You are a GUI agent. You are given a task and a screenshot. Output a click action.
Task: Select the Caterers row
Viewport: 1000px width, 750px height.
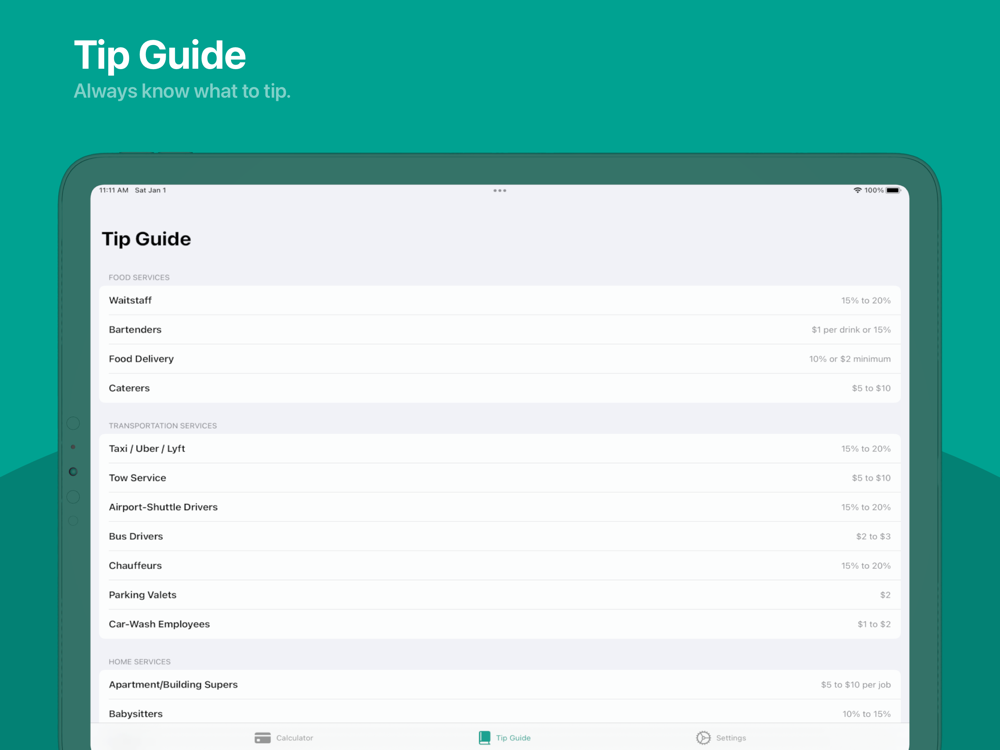click(500, 388)
